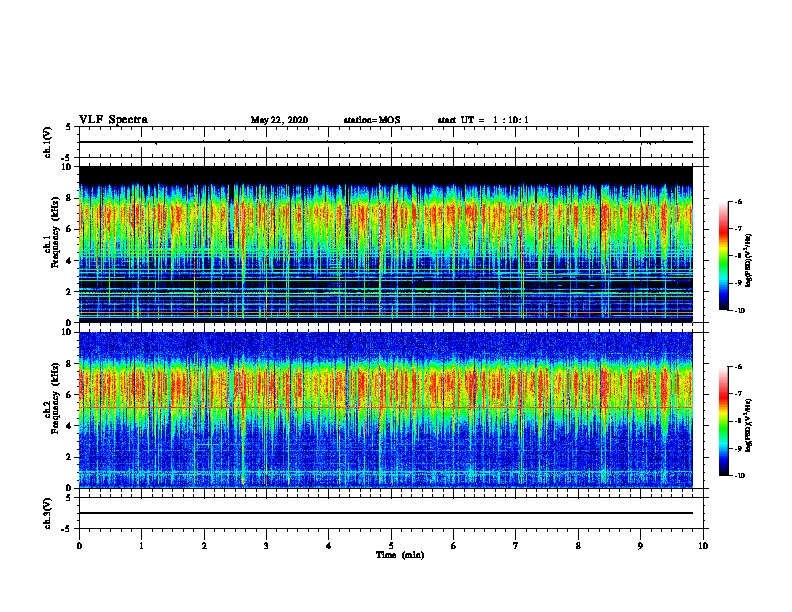The width and height of the screenshot is (792, 612).
Task: Click the ch.2 "Frequency (kHz)" axis label
Action: tap(55, 398)
